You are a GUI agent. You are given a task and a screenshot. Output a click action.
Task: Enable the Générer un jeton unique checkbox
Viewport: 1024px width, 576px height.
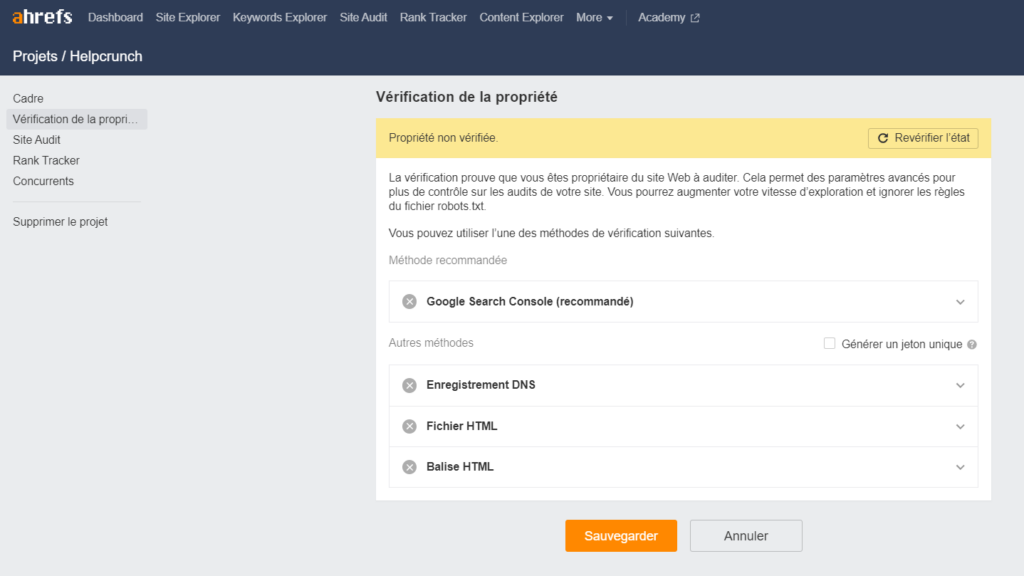click(x=829, y=344)
